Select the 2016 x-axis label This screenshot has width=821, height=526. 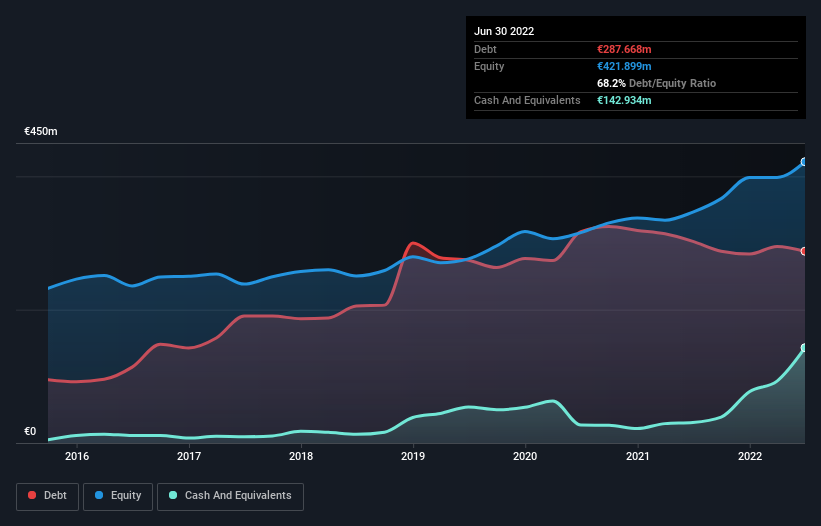coord(77,456)
